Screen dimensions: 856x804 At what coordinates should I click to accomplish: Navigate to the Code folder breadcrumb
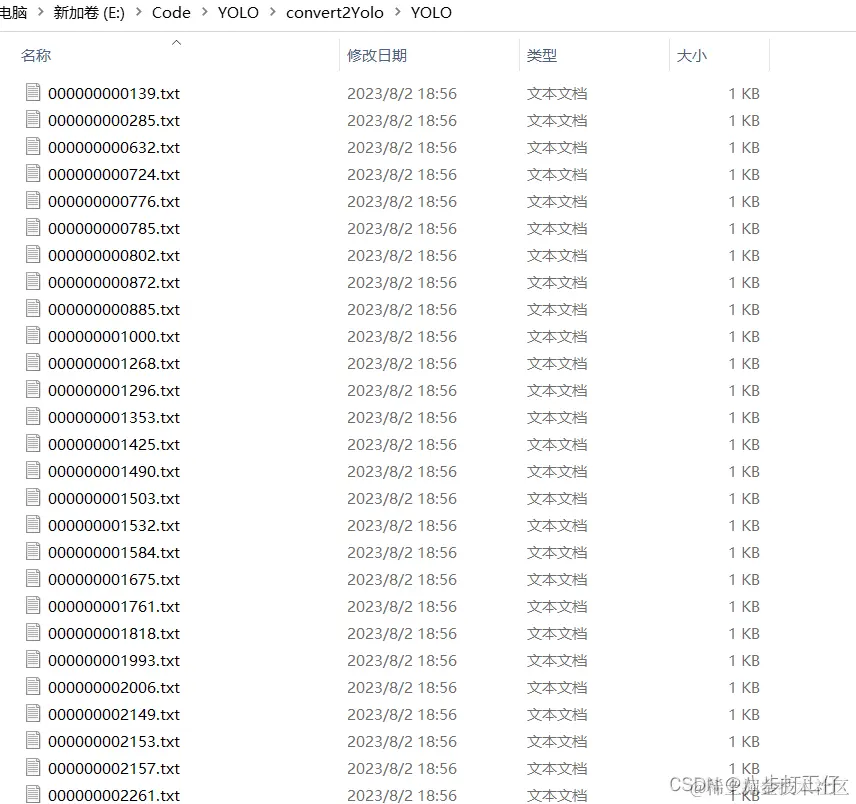(x=171, y=13)
